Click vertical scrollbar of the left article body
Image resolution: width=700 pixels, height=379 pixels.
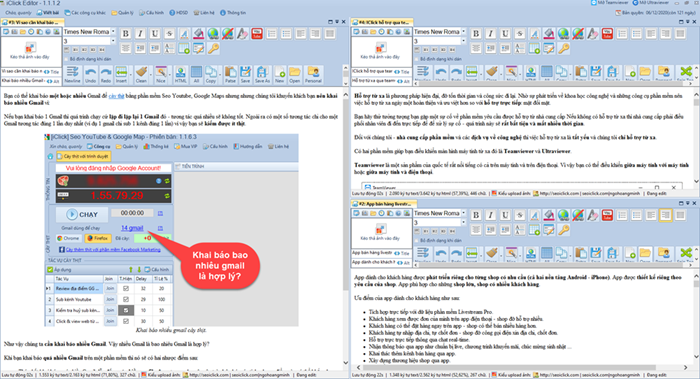coord(346,229)
